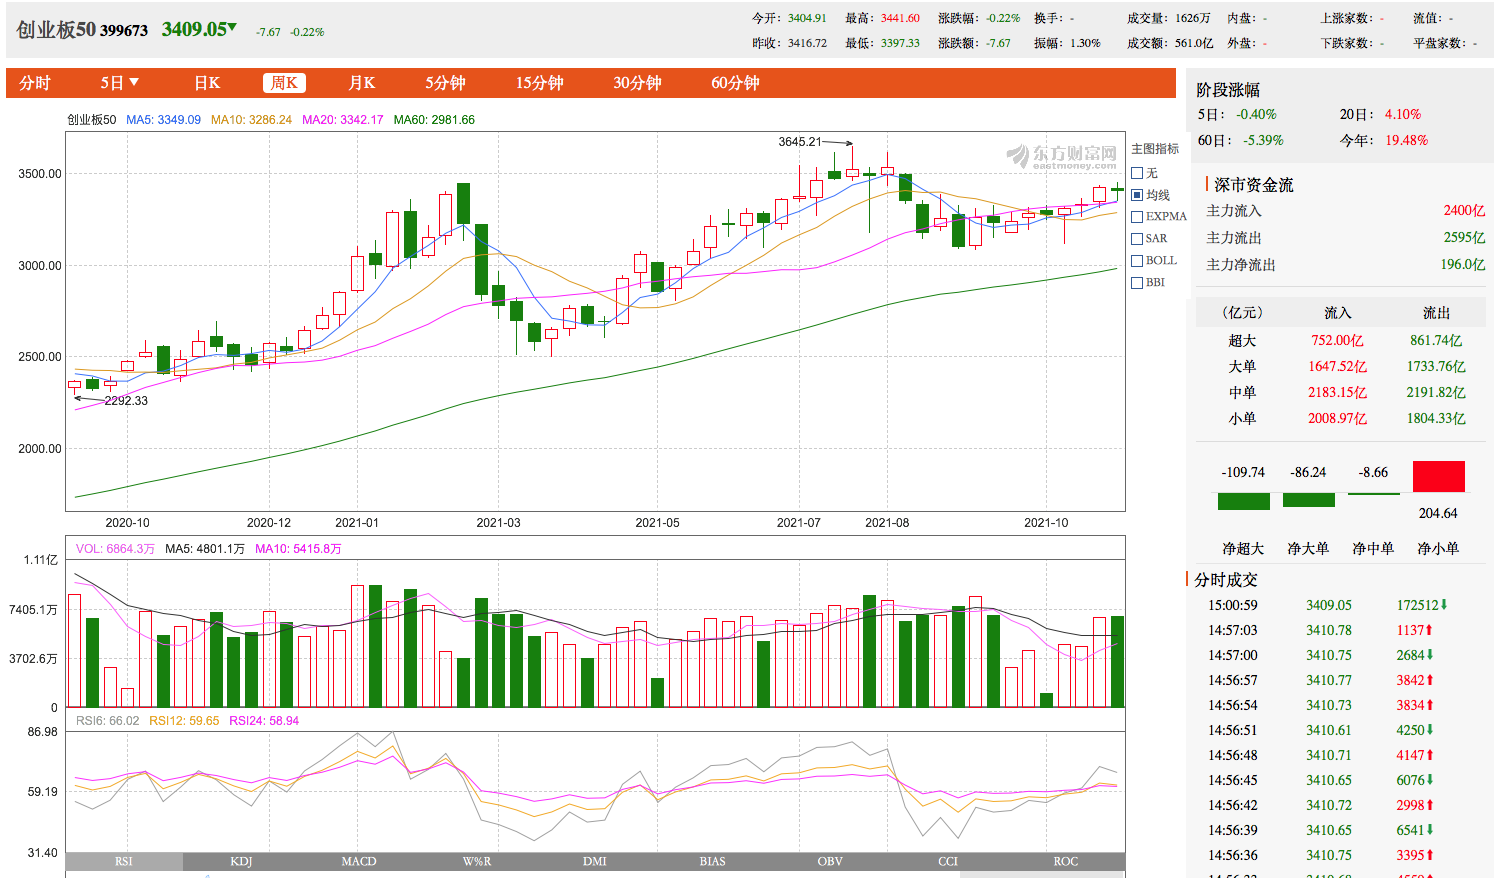Turn on the SAR indicator checkbox
This screenshot has width=1494, height=878.
[1137, 239]
